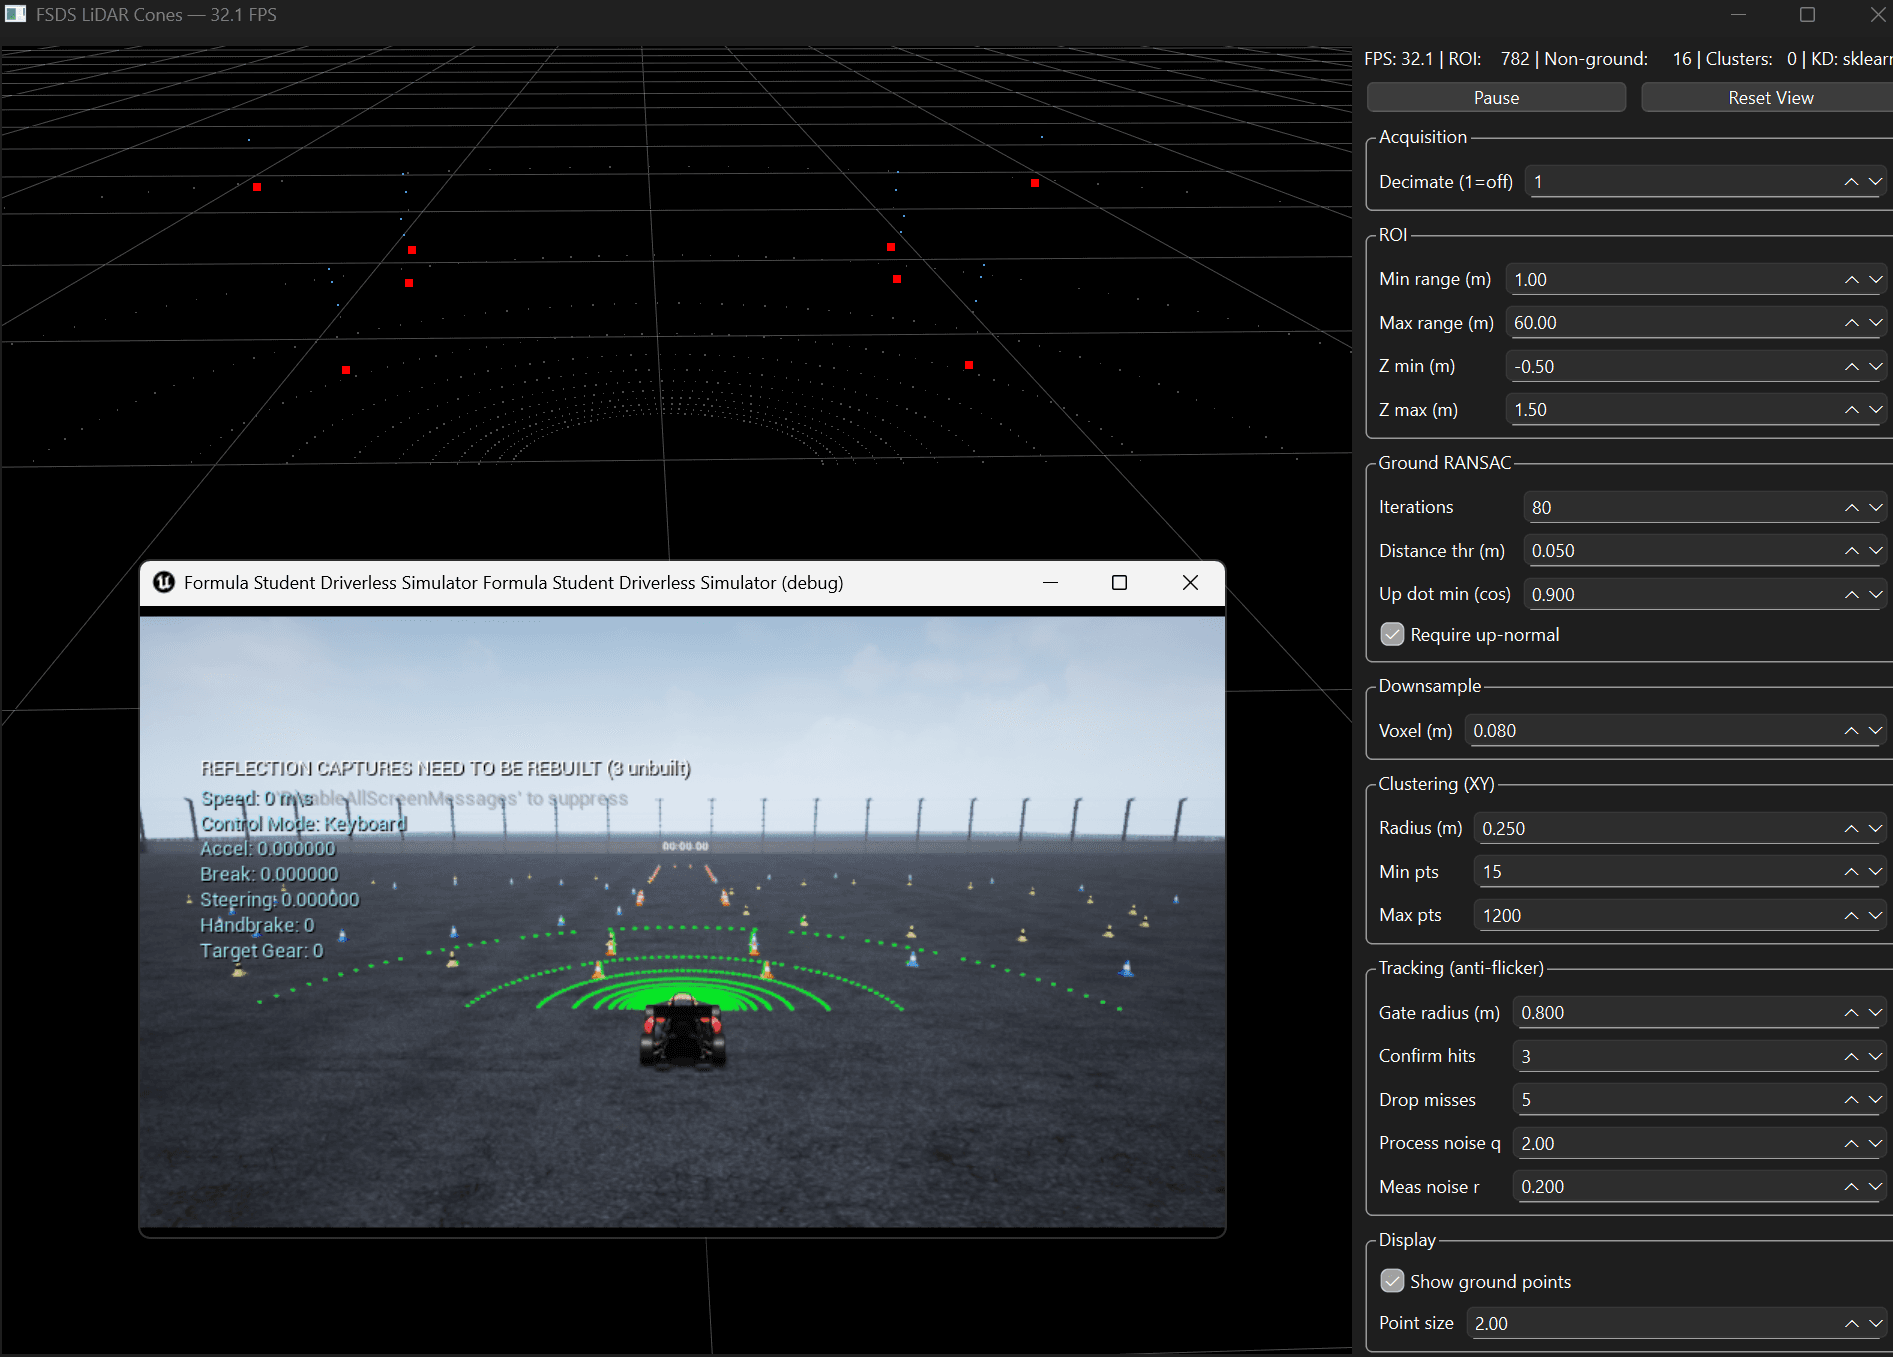Increase Min pts with the up arrow
This screenshot has height=1357, width=1893.
pos(1851,872)
